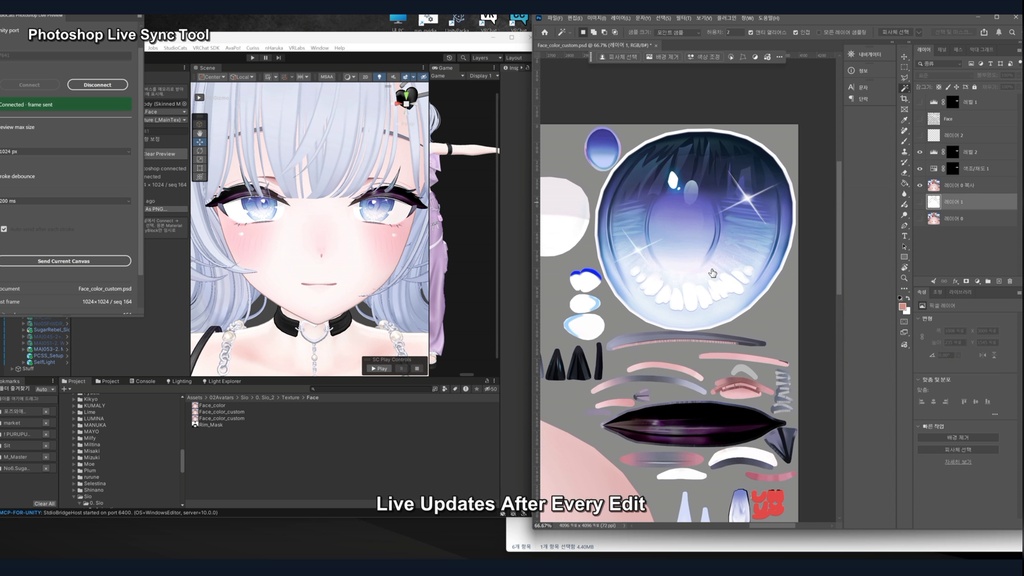Select the Magic Wand tool
The height and width of the screenshot is (576, 1024).
coord(904,88)
